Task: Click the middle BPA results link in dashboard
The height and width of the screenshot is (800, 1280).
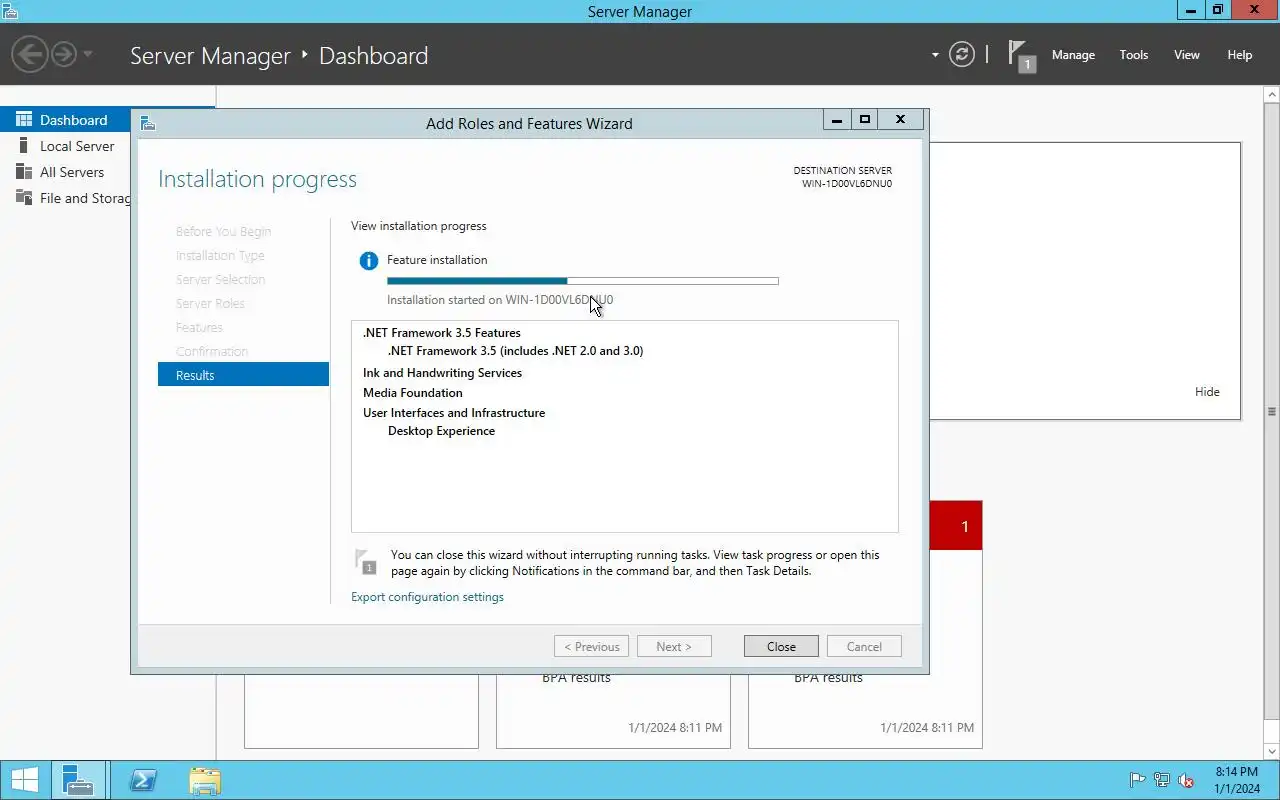Action: [576, 678]
